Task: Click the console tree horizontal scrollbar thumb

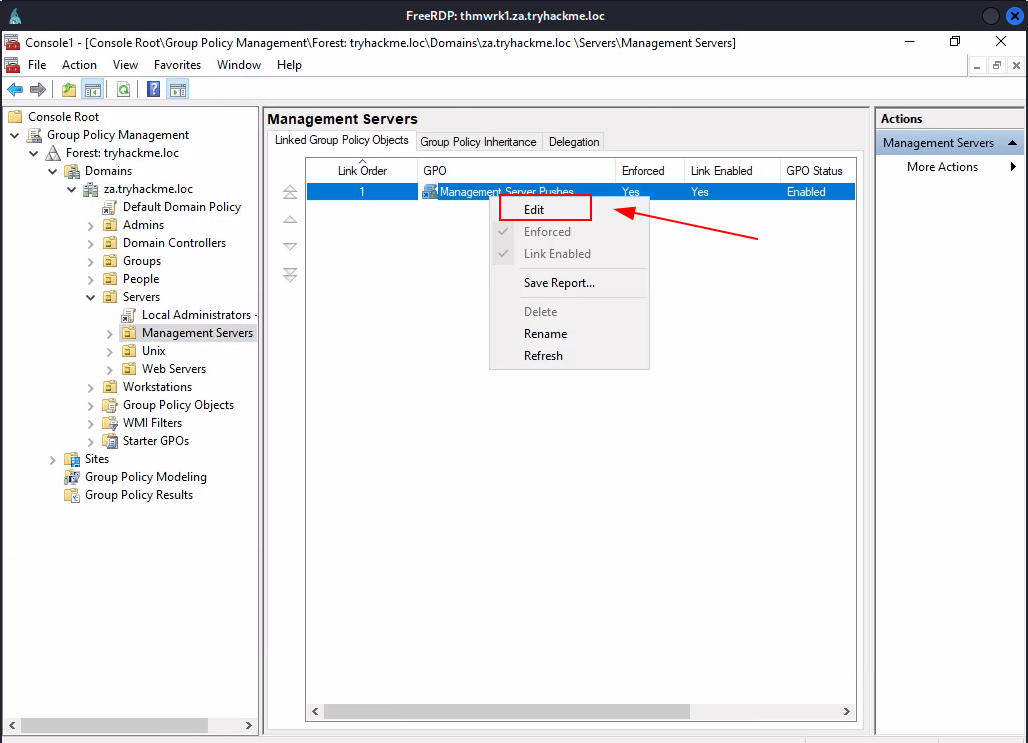Action: (x=115, y=725)
